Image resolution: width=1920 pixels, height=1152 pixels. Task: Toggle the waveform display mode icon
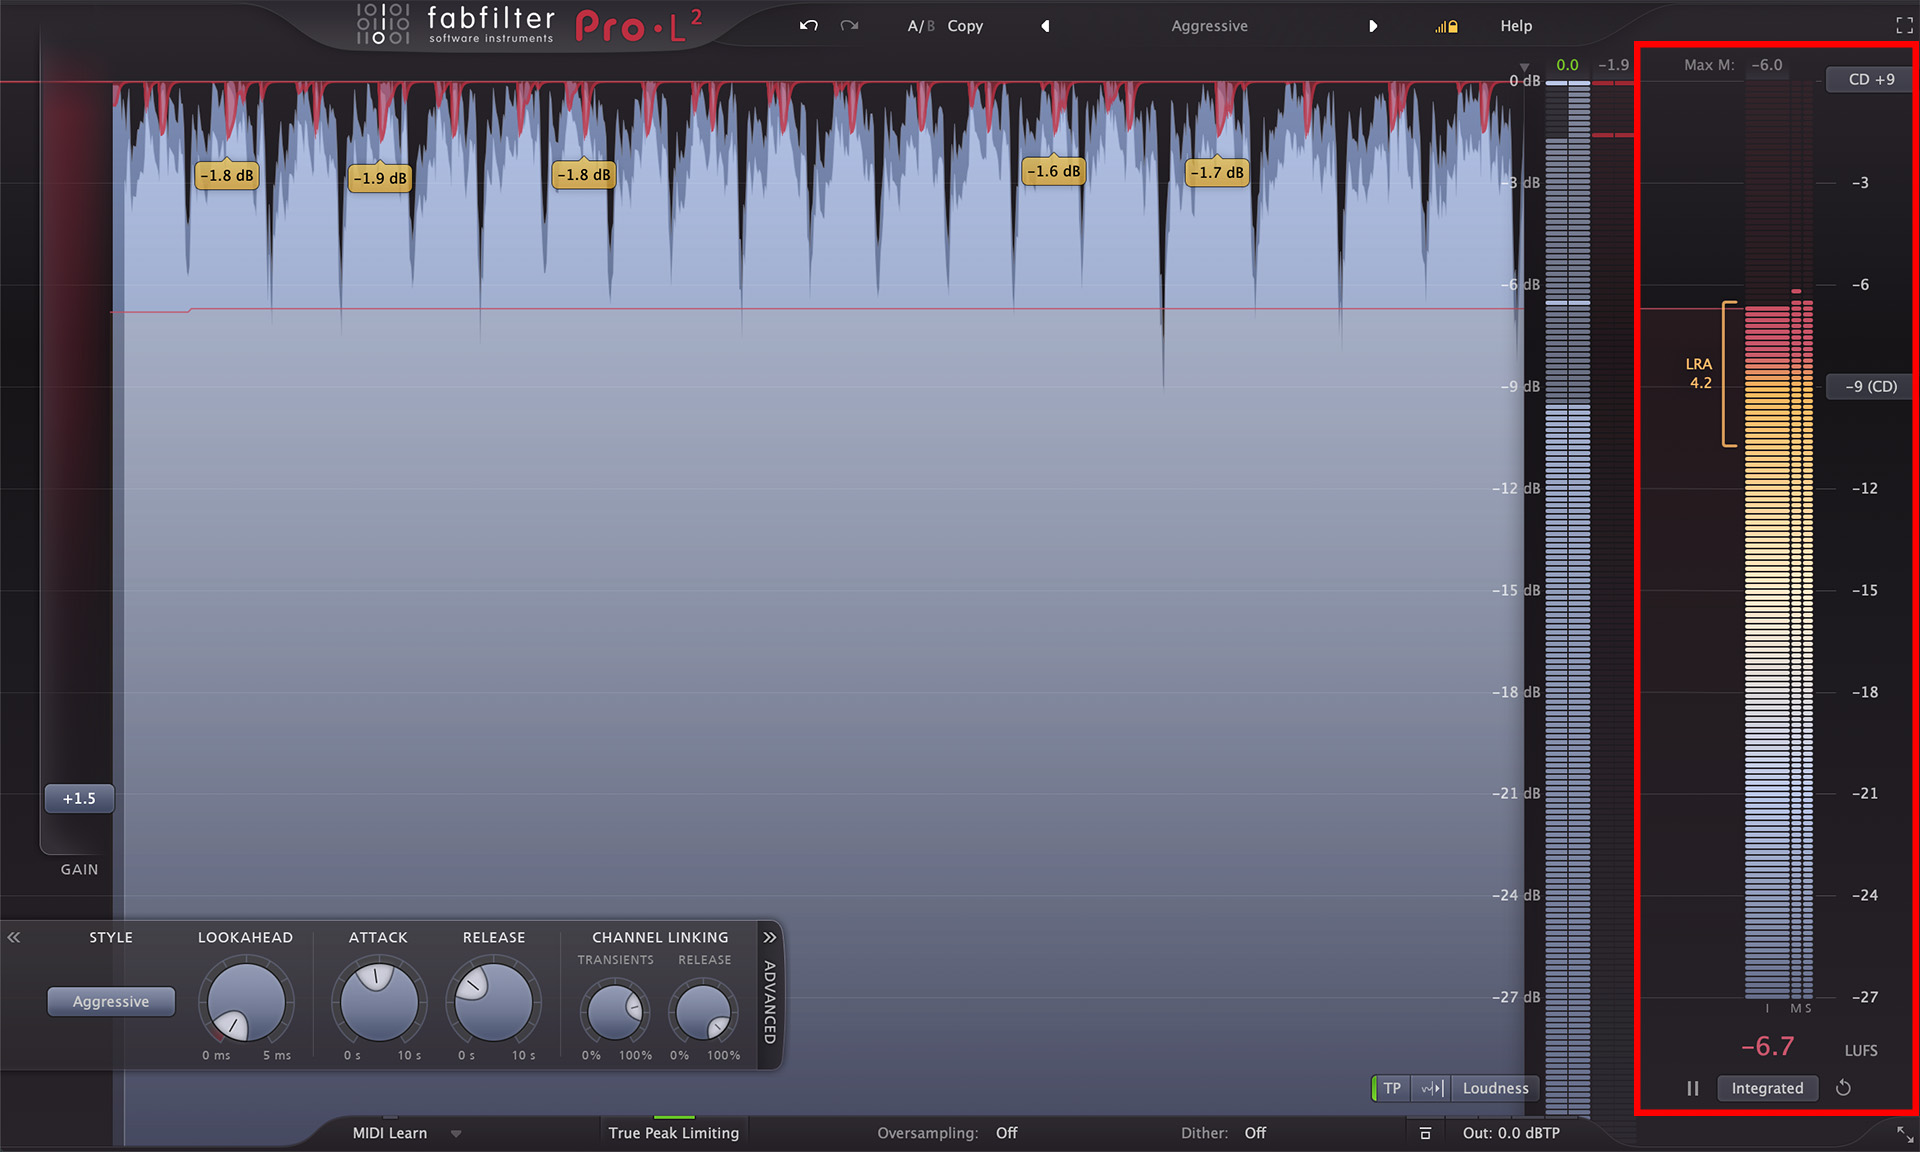point(1432,1088)
